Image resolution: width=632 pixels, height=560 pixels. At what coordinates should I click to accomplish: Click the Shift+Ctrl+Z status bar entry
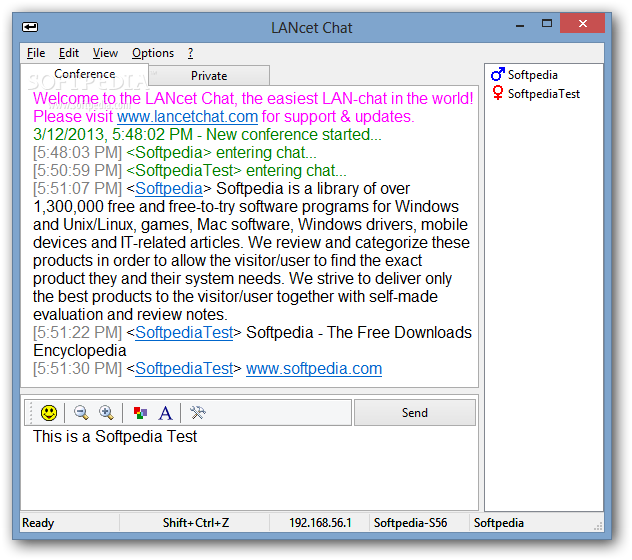196,523
